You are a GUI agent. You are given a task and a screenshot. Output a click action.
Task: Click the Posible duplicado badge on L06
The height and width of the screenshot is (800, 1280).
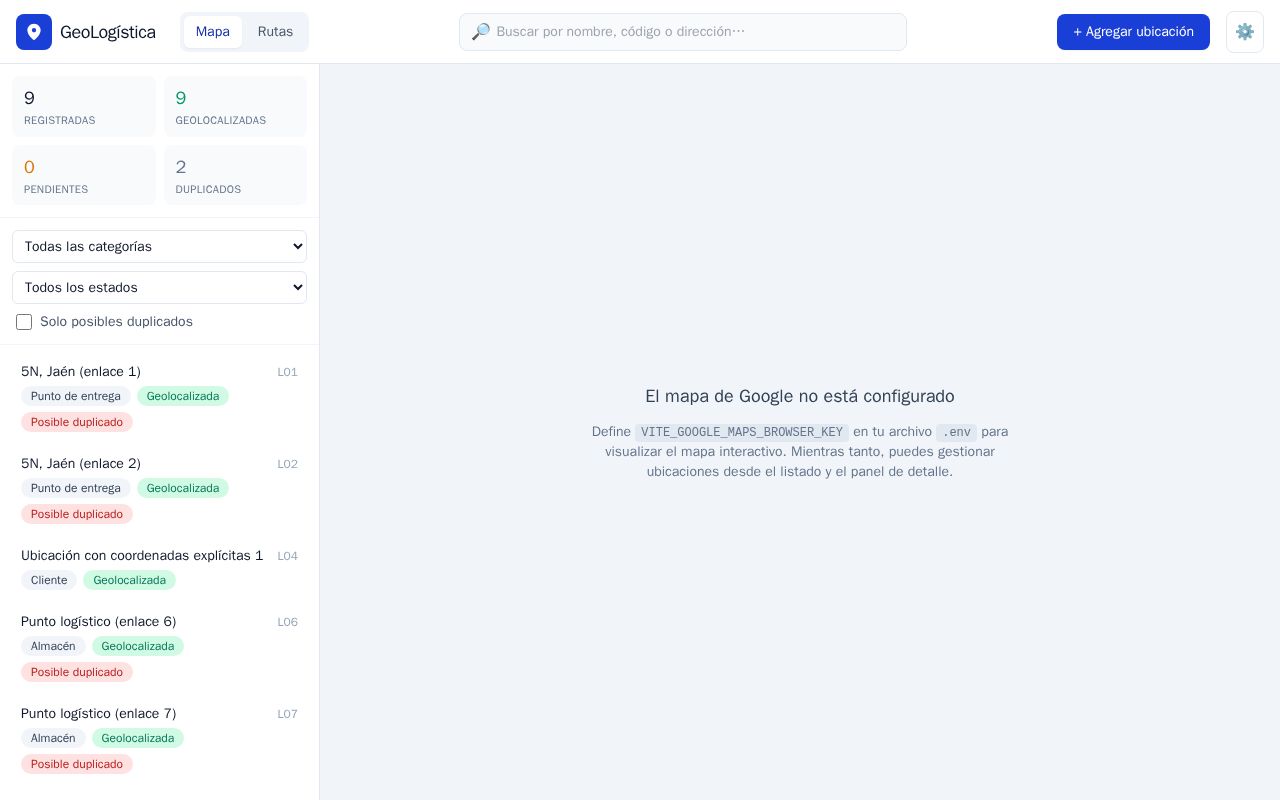77,672
